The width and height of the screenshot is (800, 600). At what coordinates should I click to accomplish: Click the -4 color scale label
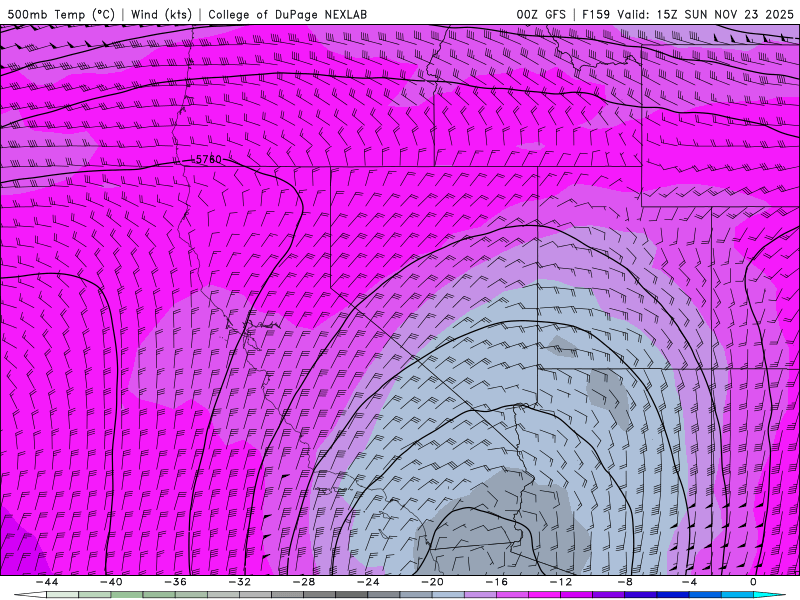[689, 582]
